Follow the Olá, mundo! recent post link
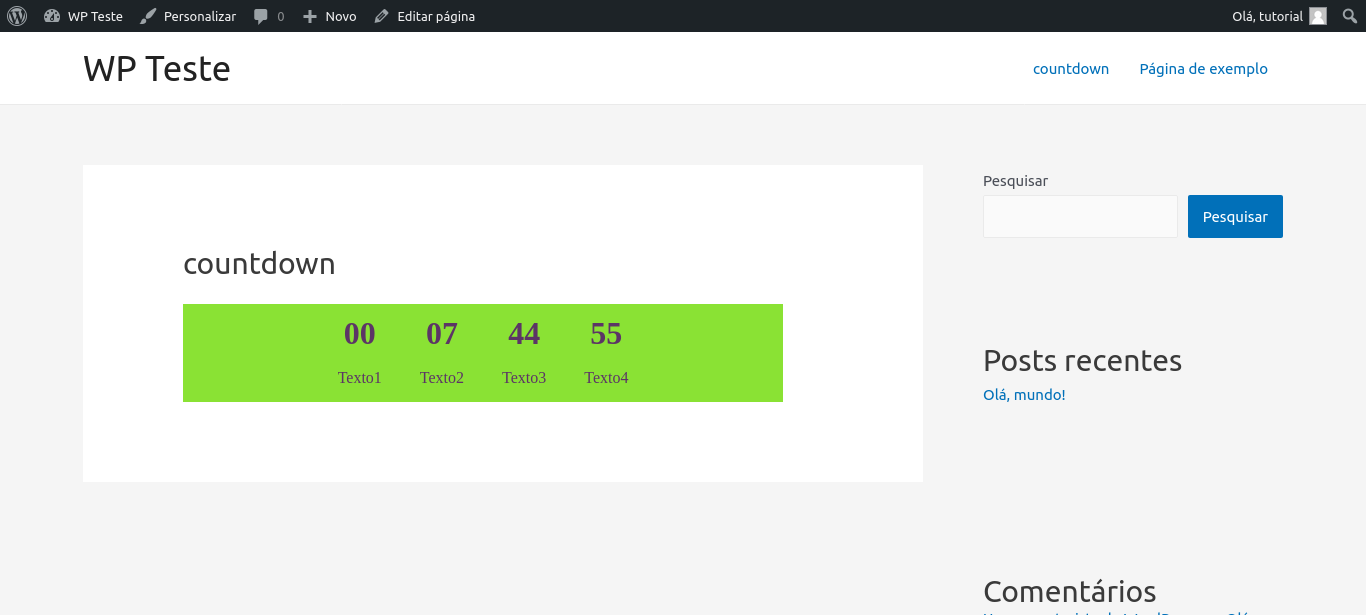Viewport: 1366px width, 615px height. tap(1024, 394)
